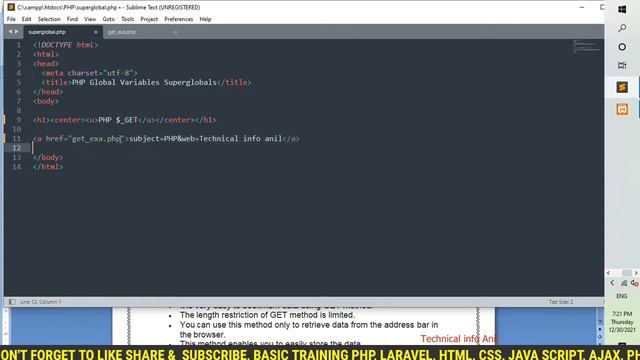Viewport: 640px width, 360px height.
Task: Click the taskbar overflow scroll left arrow
Action: tap(609, 273)
